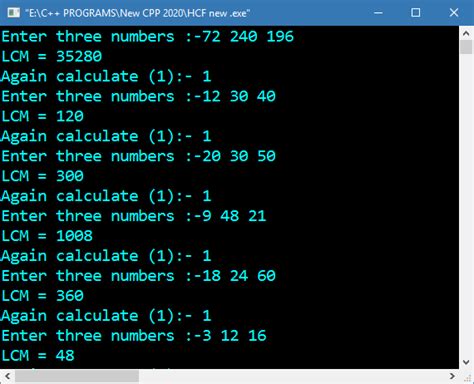
Task: Click the result "LCM = 120"
Action: [42, 116]
